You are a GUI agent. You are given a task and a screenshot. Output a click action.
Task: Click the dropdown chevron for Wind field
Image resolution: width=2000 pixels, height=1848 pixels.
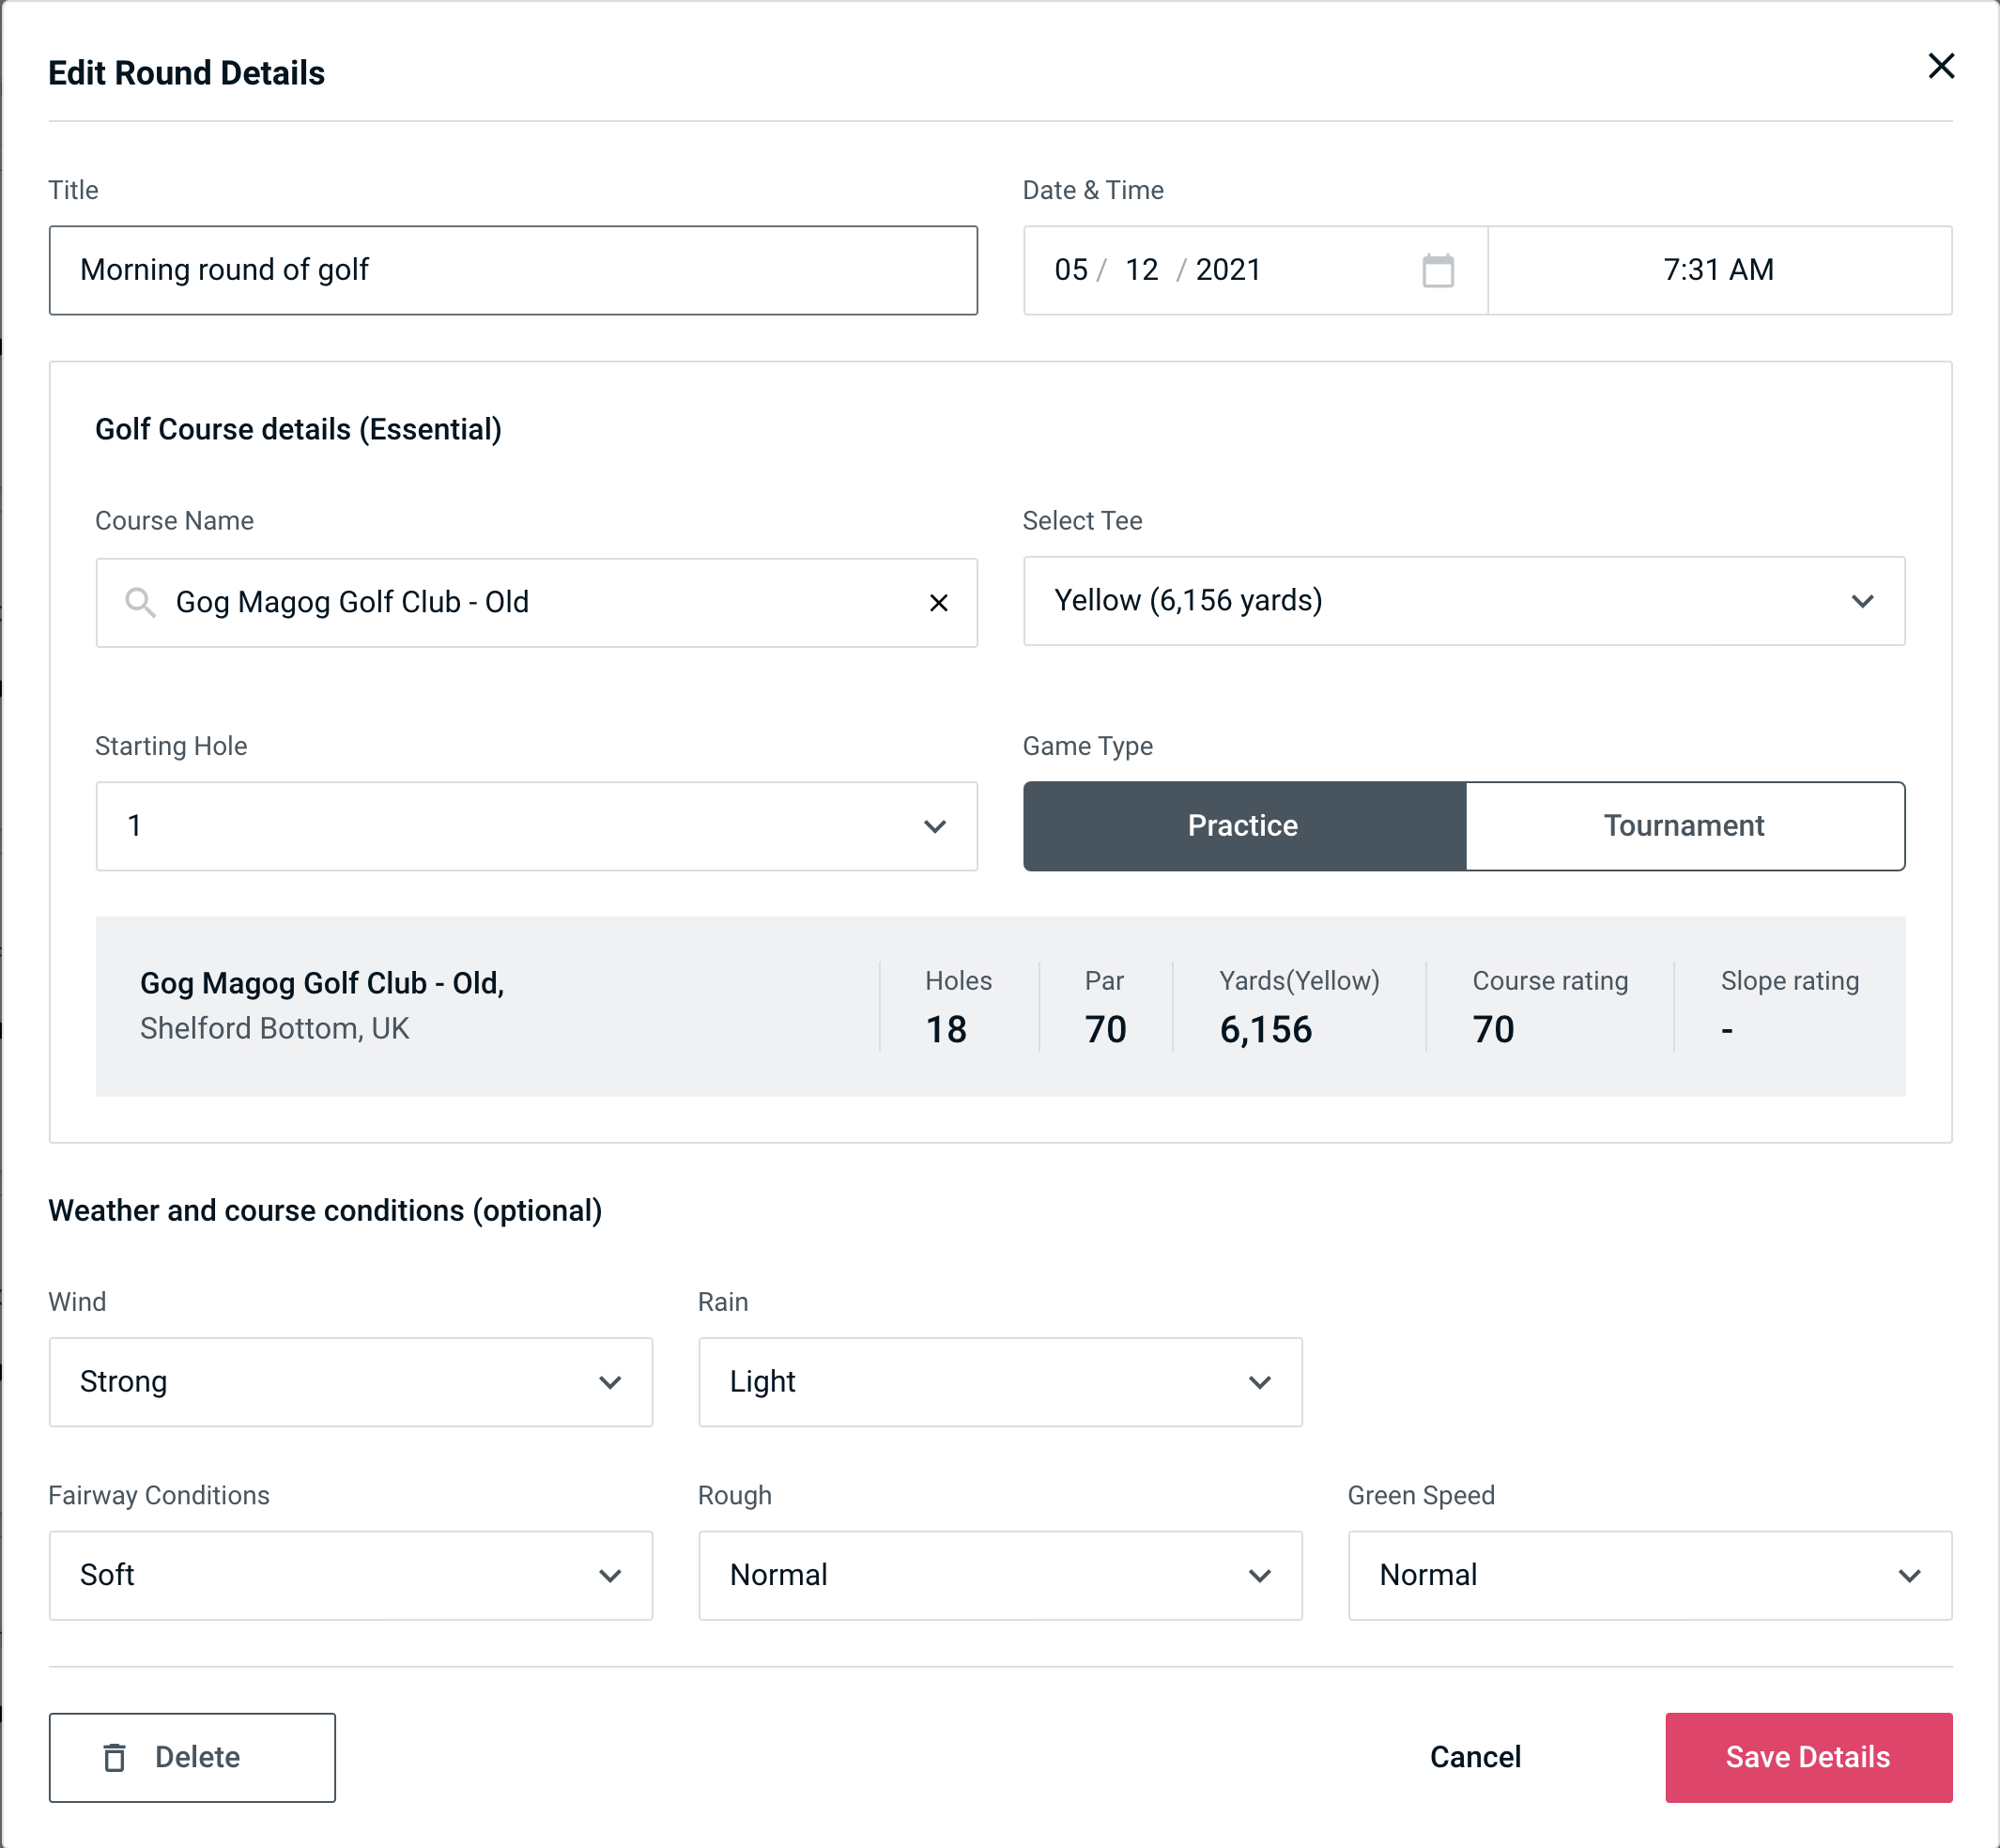609,1381
